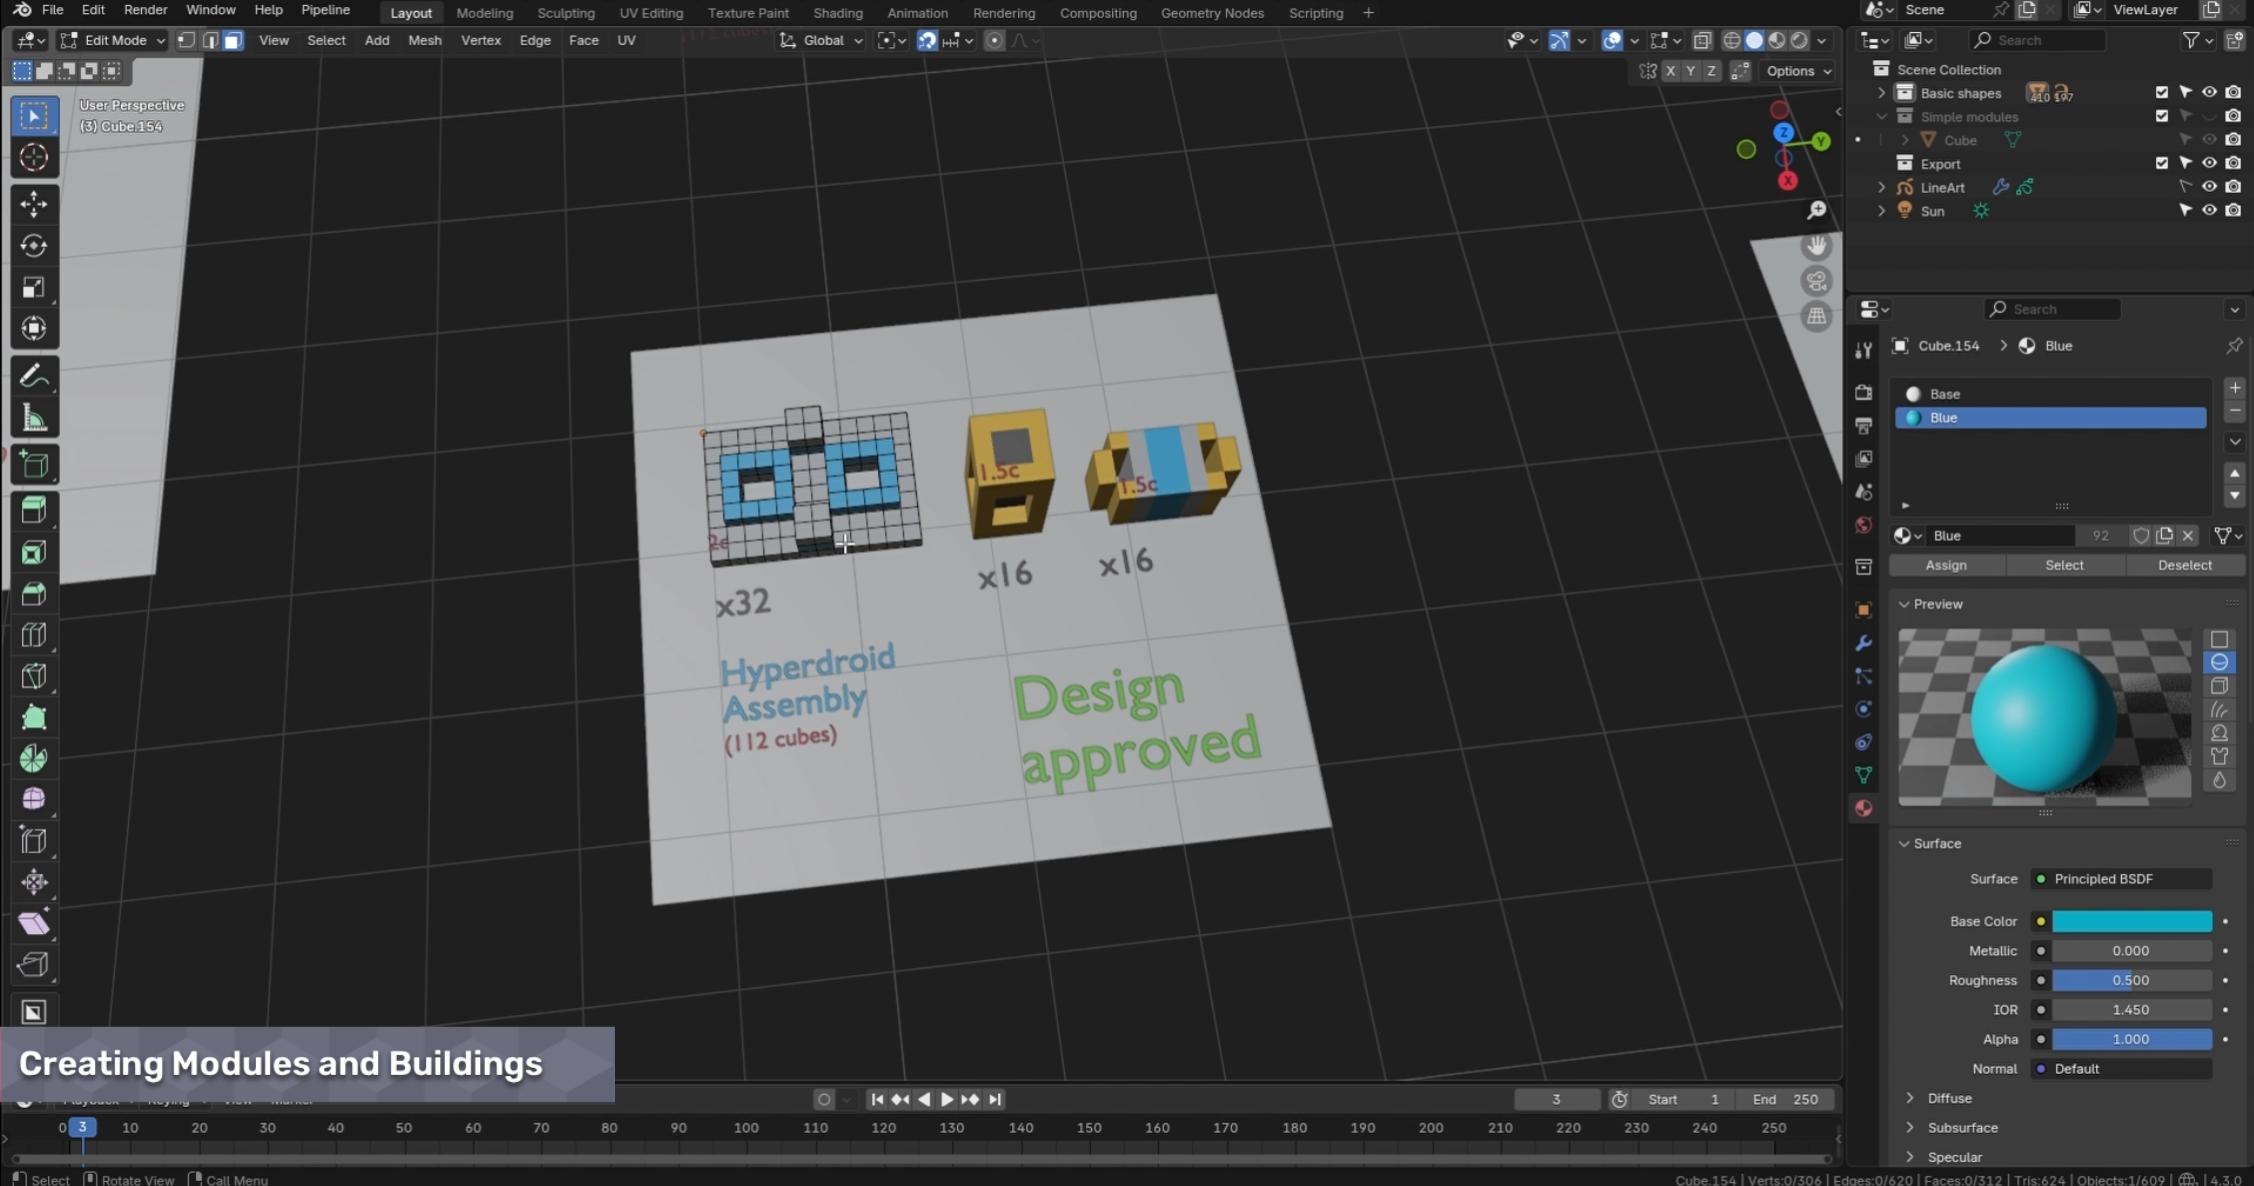This screenshot has height=1186, width=2254.
Task: Click the Assign material button
Action: (x=1946, y=565)
